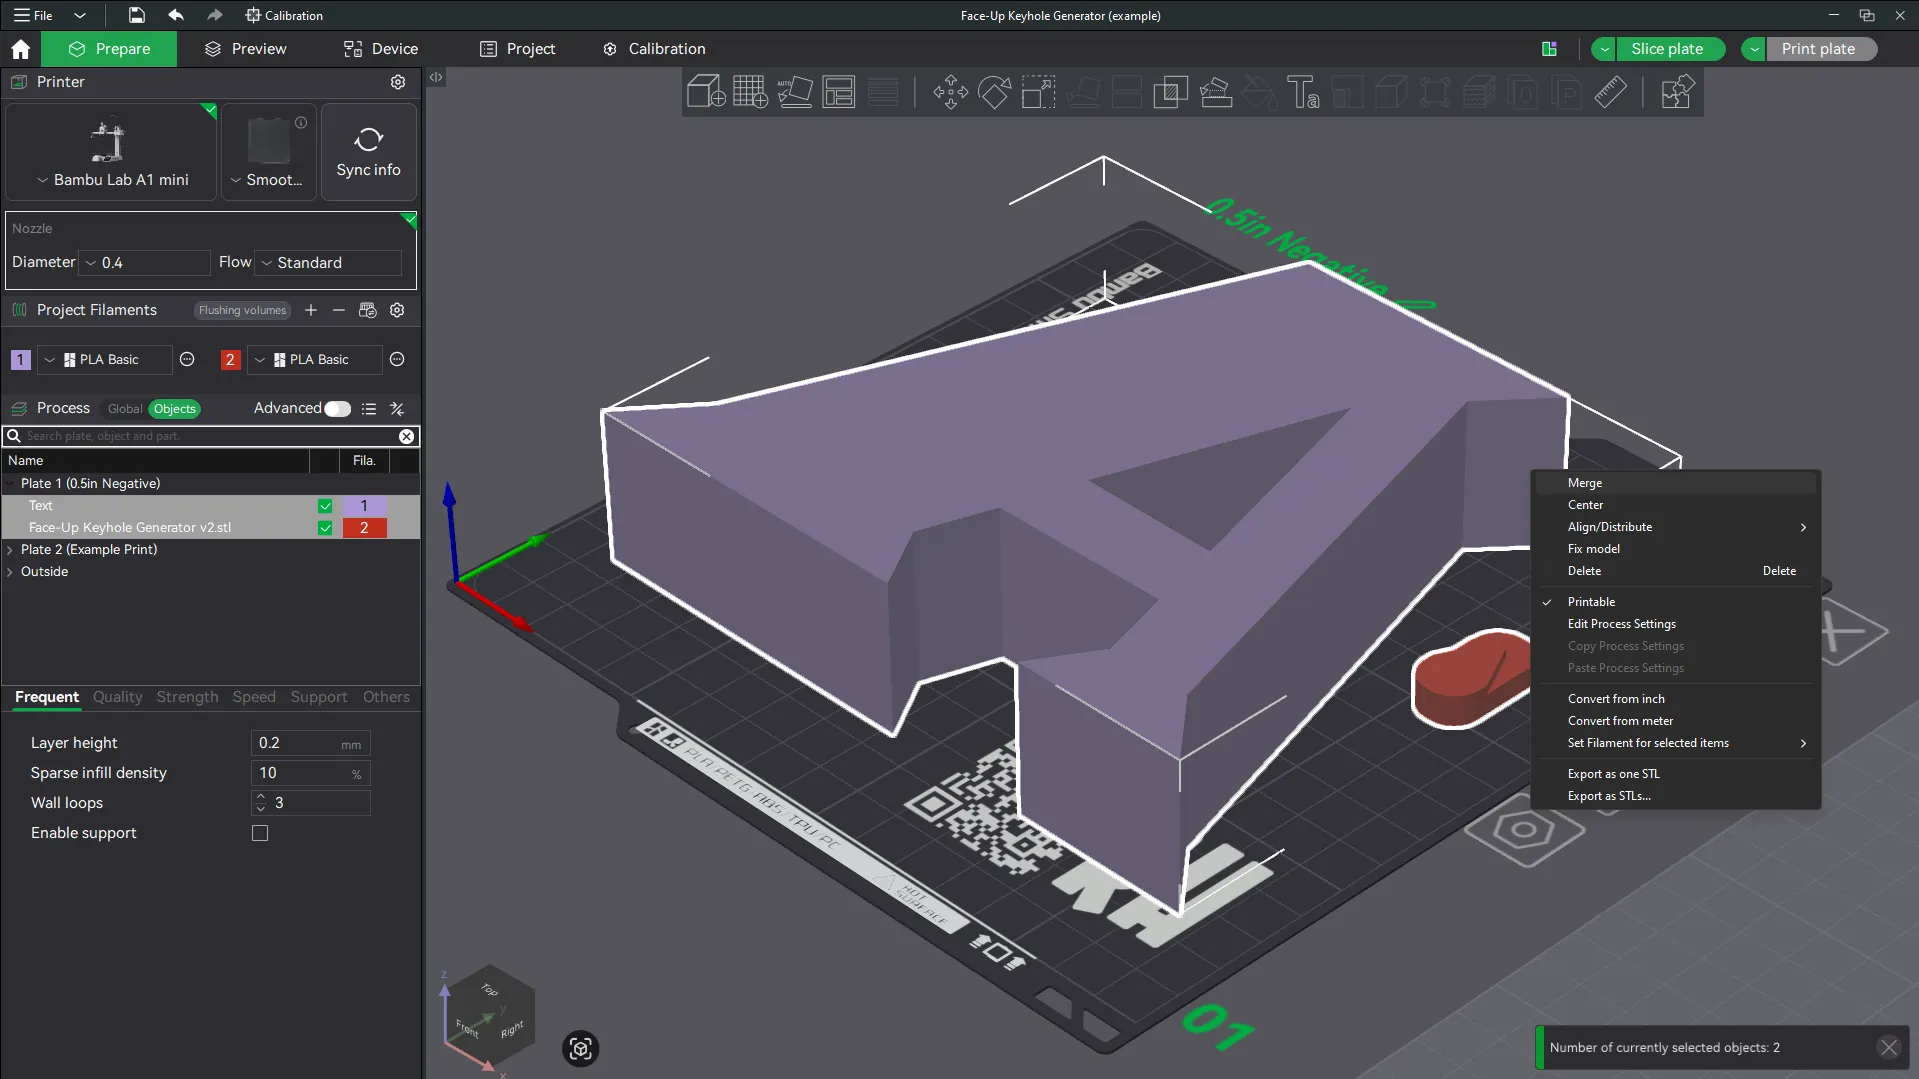Viewport: 1919px width, 1079px height.
Task: Switch Process scope to Global
Action: pos(125,408)
